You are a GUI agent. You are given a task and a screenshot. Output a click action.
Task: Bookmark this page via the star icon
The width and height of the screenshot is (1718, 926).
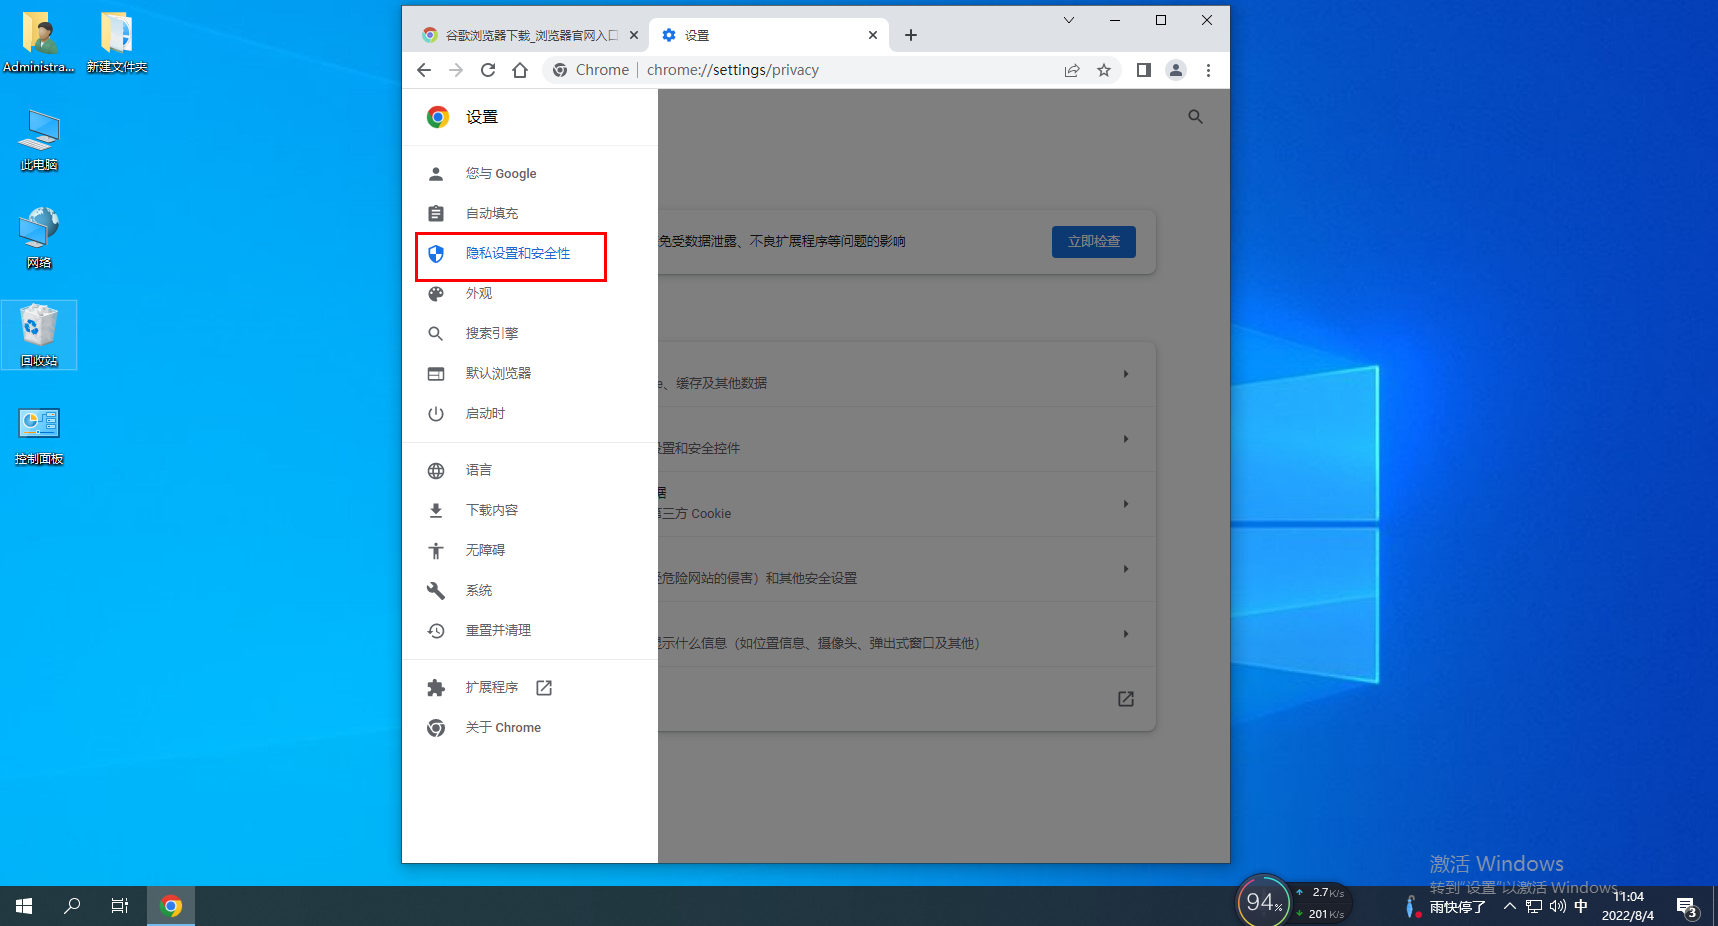tap(1104, 70)
